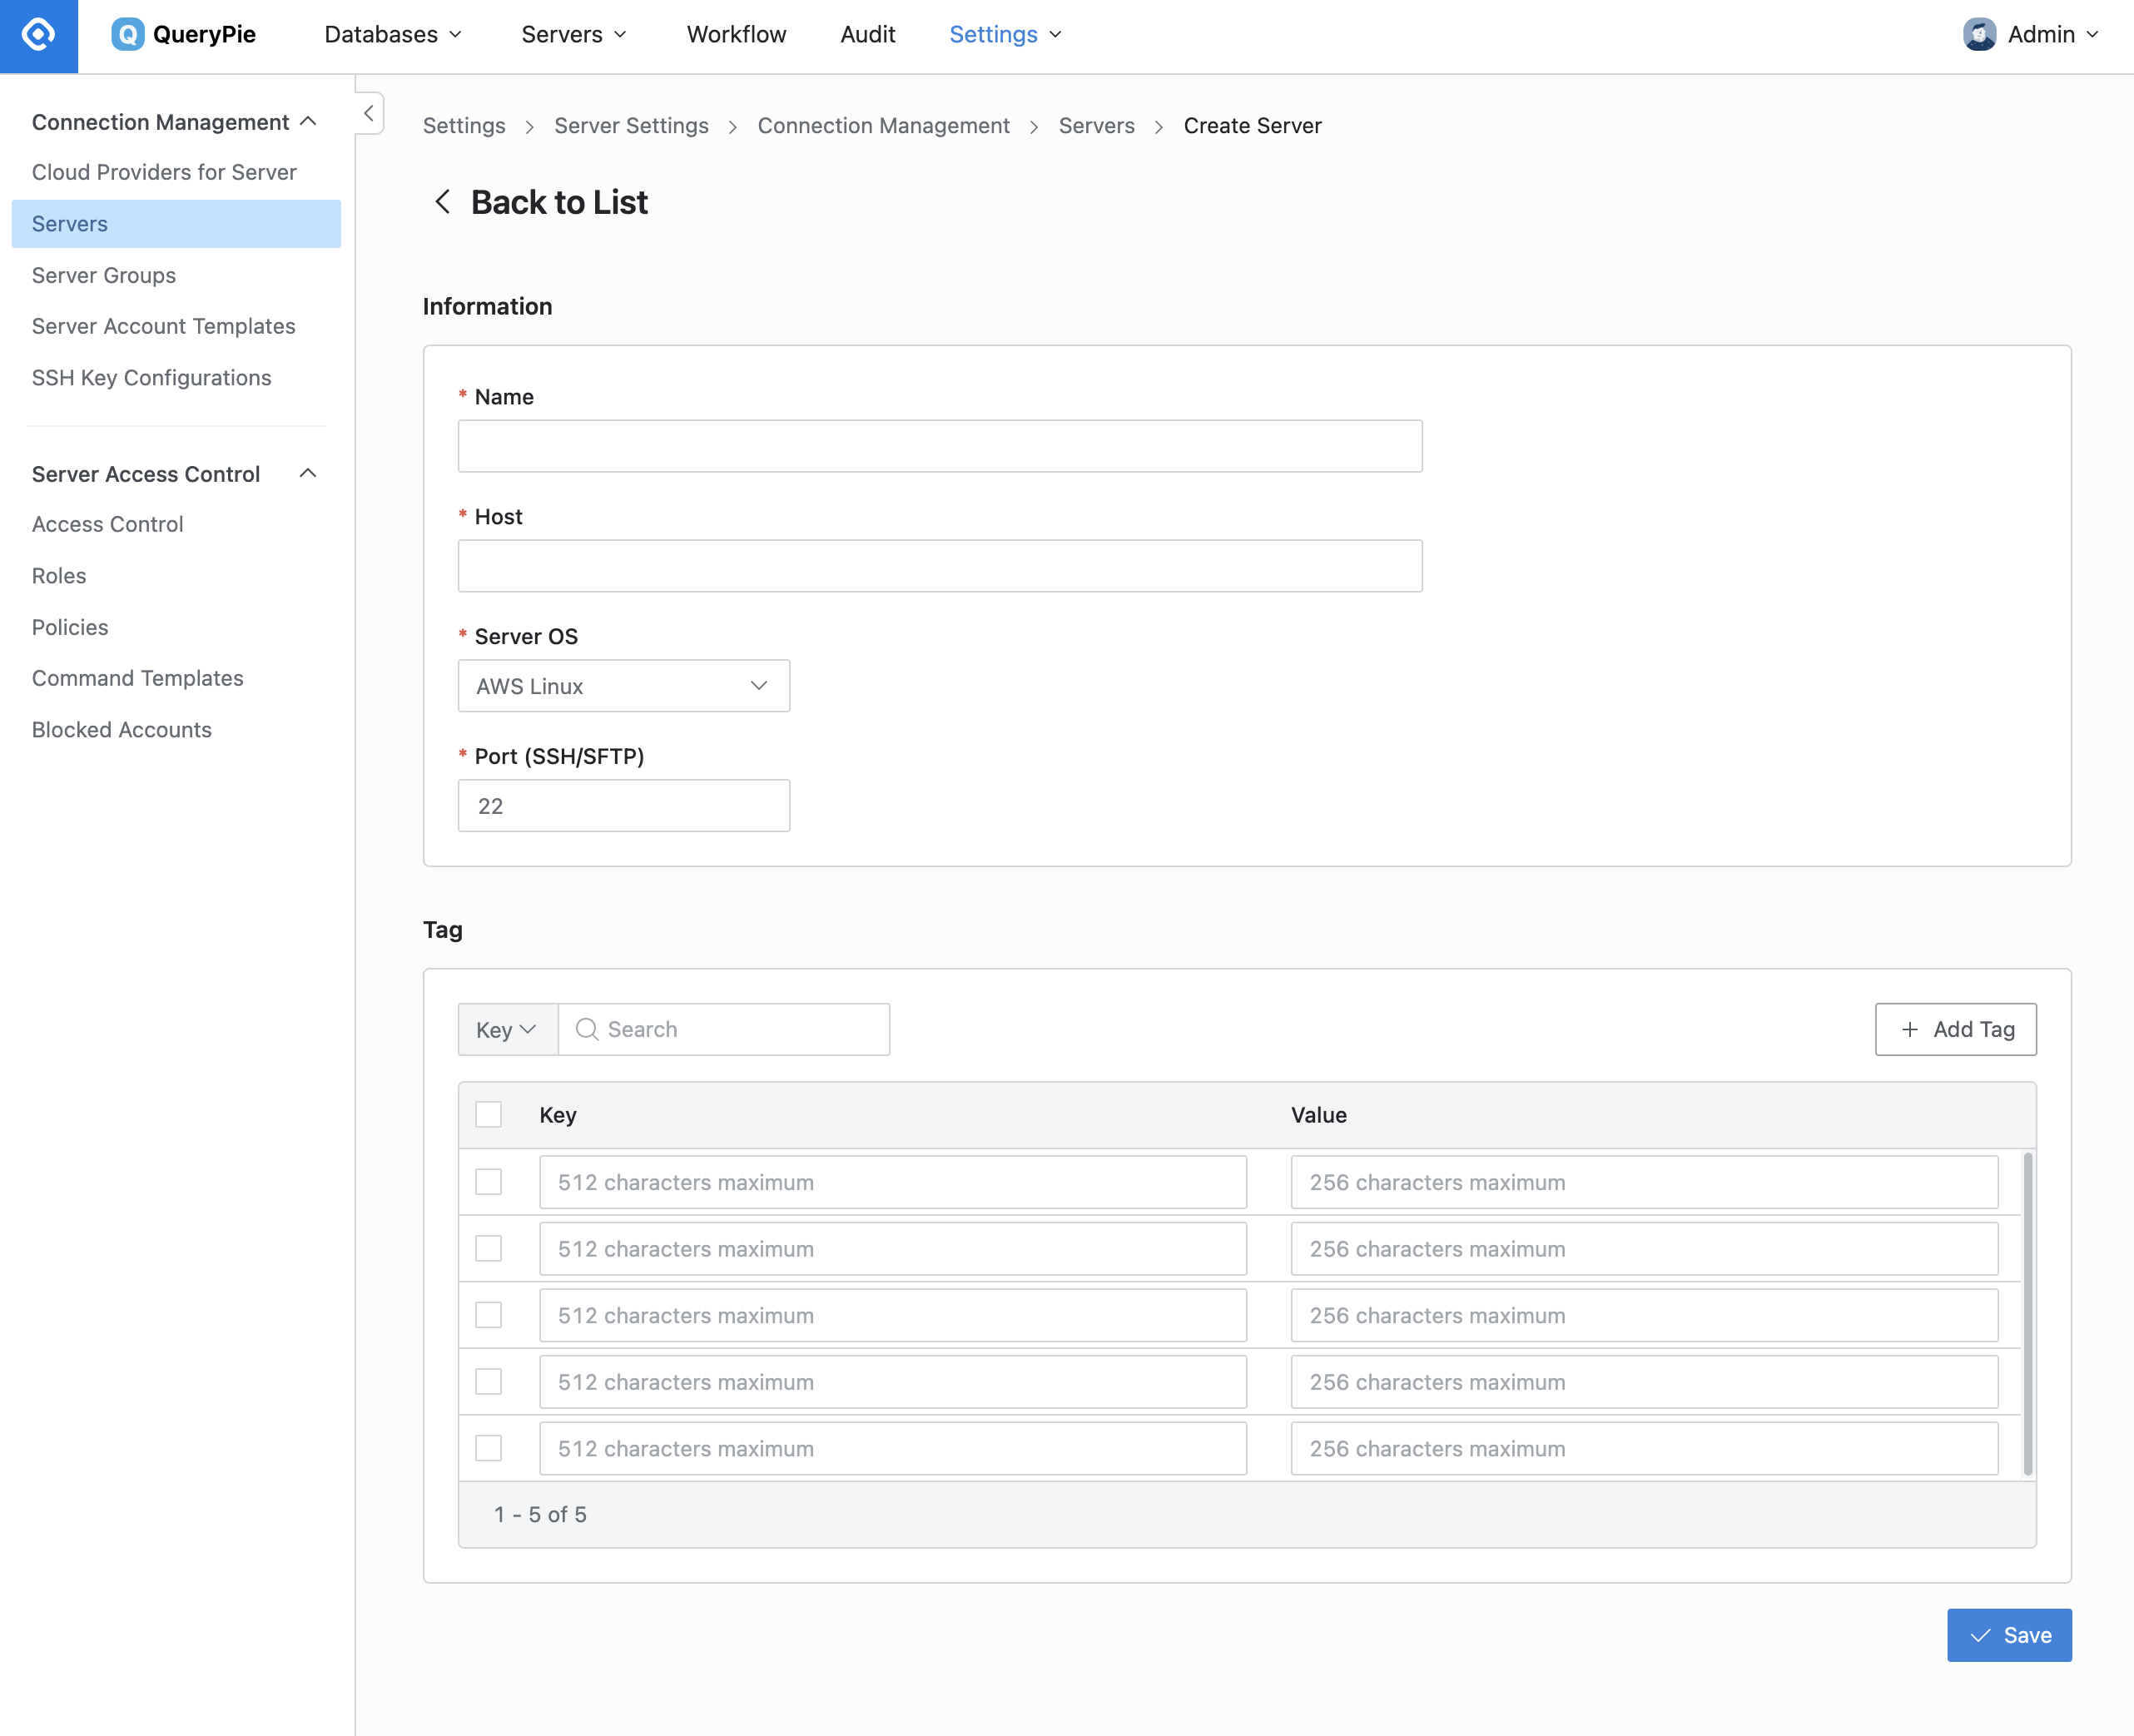Screen dimensions: 2134x1736
Task: Tick the last tag row checkbox
Action: pyautogui.click(x=488, y=1448)
